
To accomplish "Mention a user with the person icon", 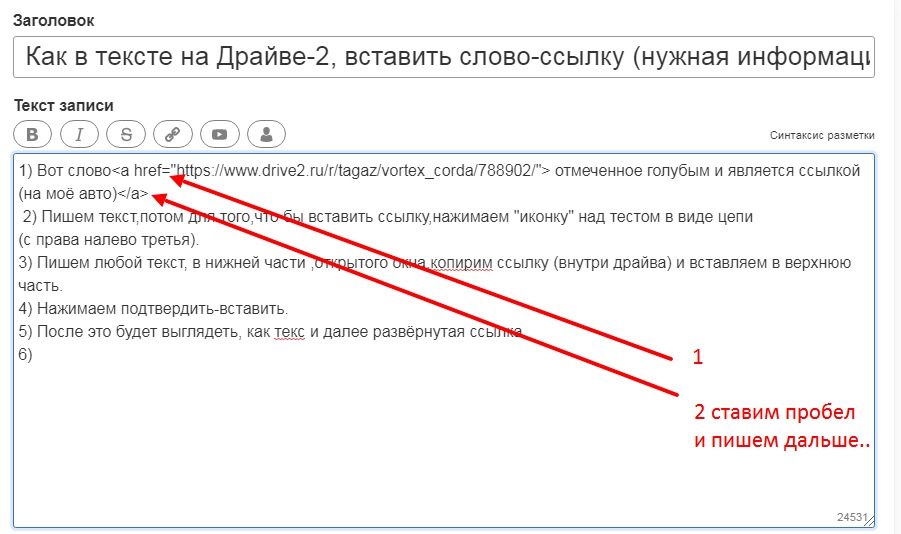I will click(x=266, y=135).
